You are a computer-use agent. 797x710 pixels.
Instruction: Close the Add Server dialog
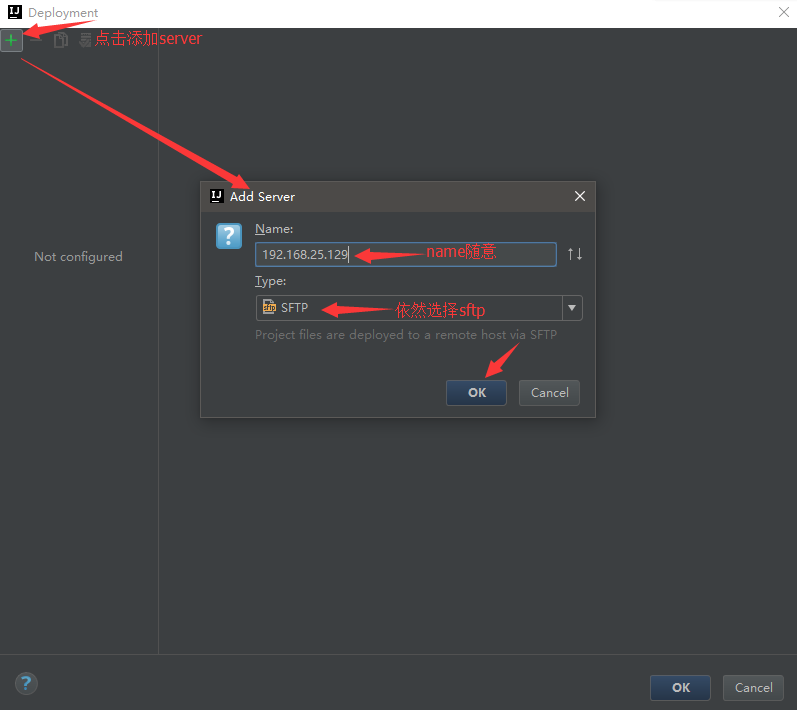click(580, 196)
